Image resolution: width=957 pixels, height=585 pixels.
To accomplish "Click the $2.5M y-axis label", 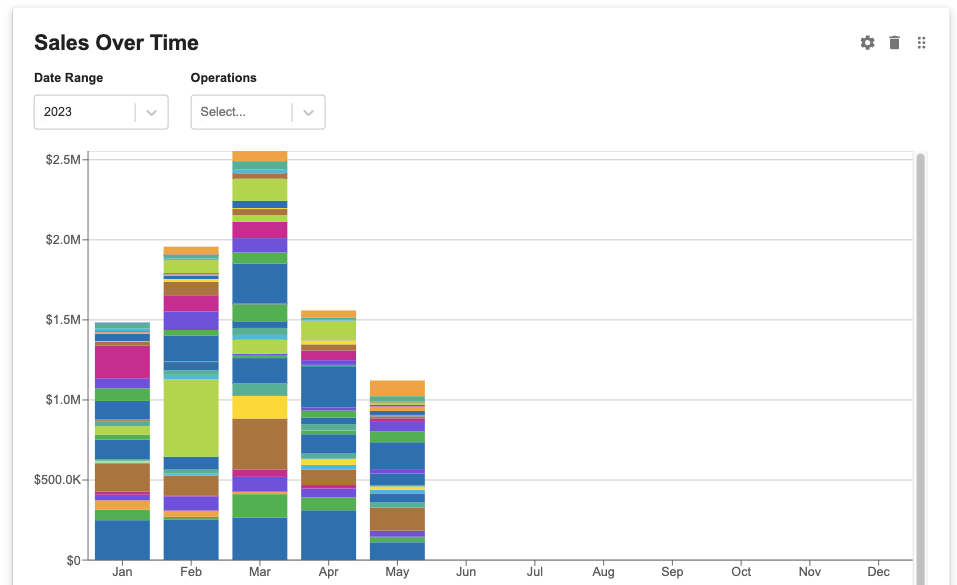I will pos(63,160).
